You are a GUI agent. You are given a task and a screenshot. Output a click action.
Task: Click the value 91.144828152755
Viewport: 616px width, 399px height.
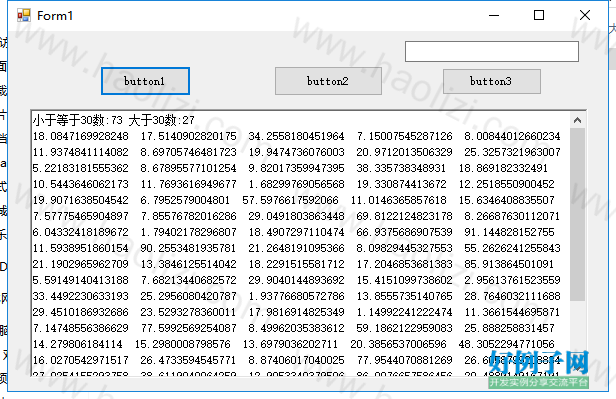click(x=509, y=232)
